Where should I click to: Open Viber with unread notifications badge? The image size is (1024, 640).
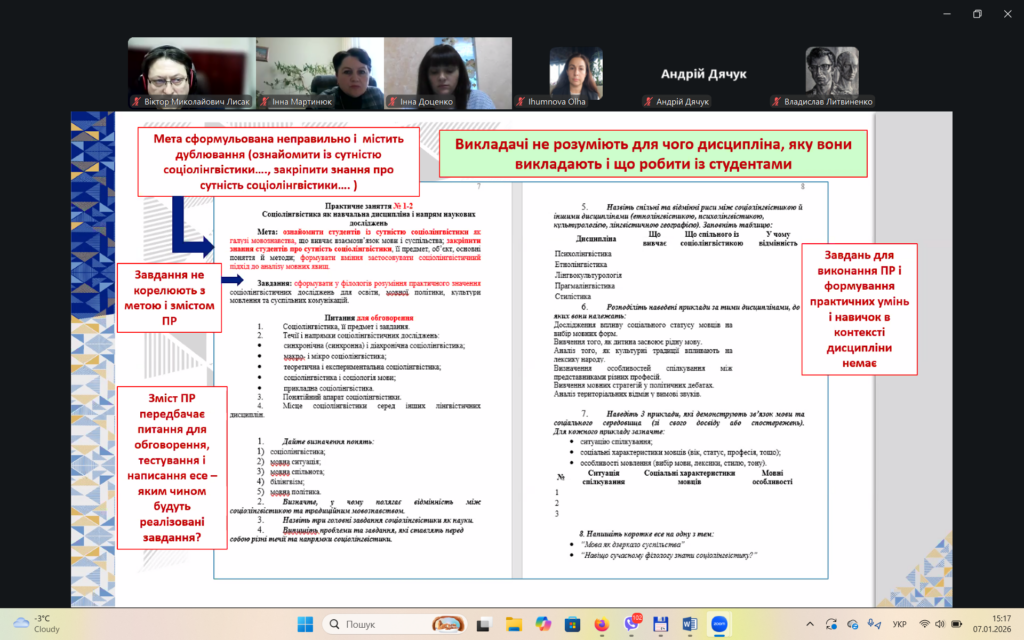(631, 623)
